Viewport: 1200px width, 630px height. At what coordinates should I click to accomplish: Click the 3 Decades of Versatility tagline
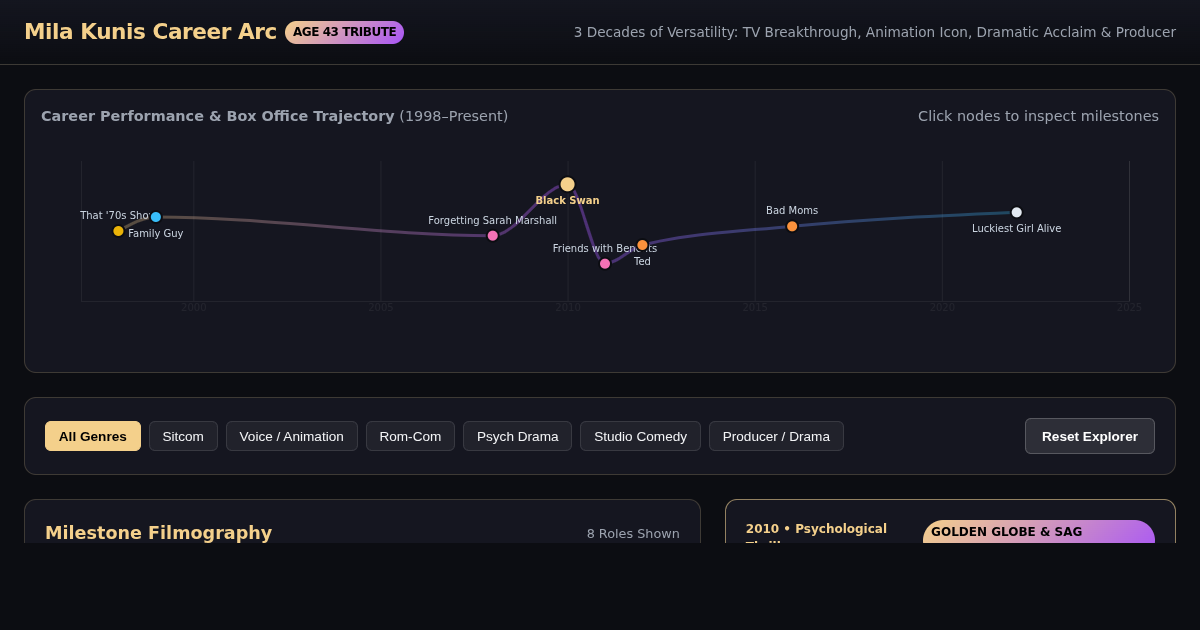pos(875,32)
